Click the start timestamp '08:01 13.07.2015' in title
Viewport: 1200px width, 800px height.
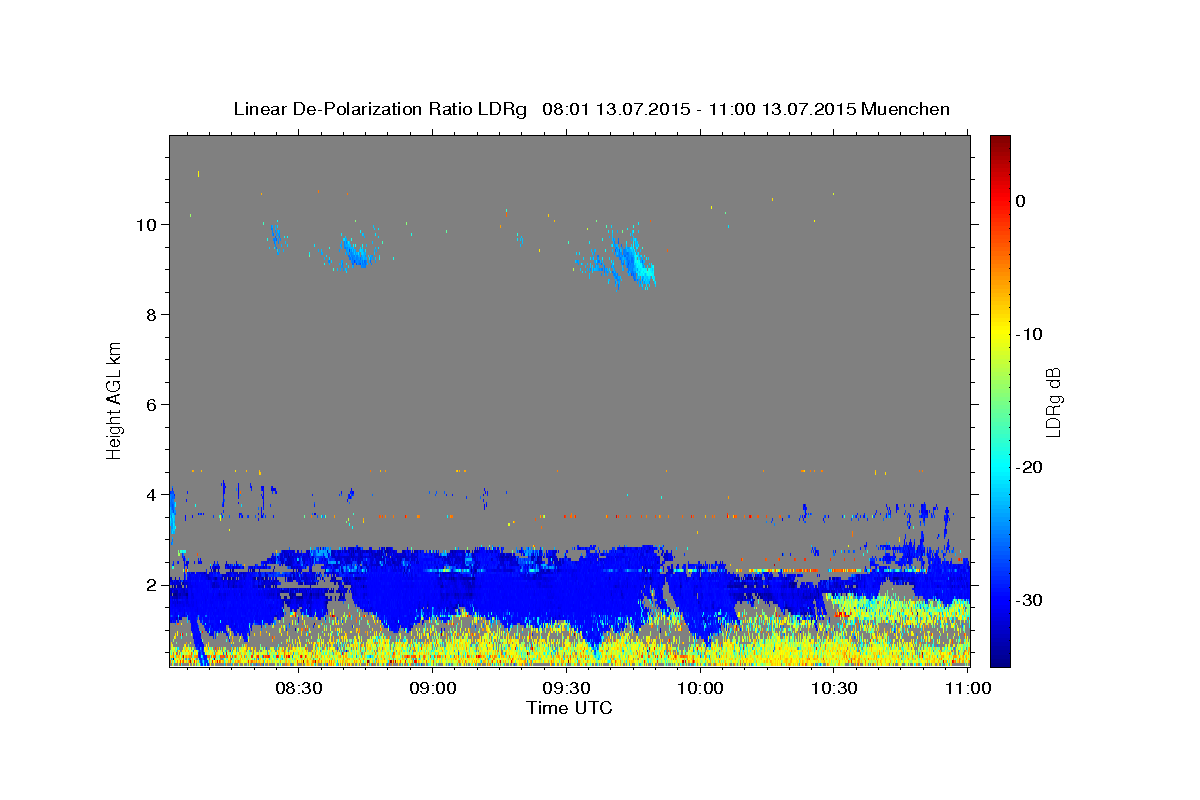[x=615, y=109]
